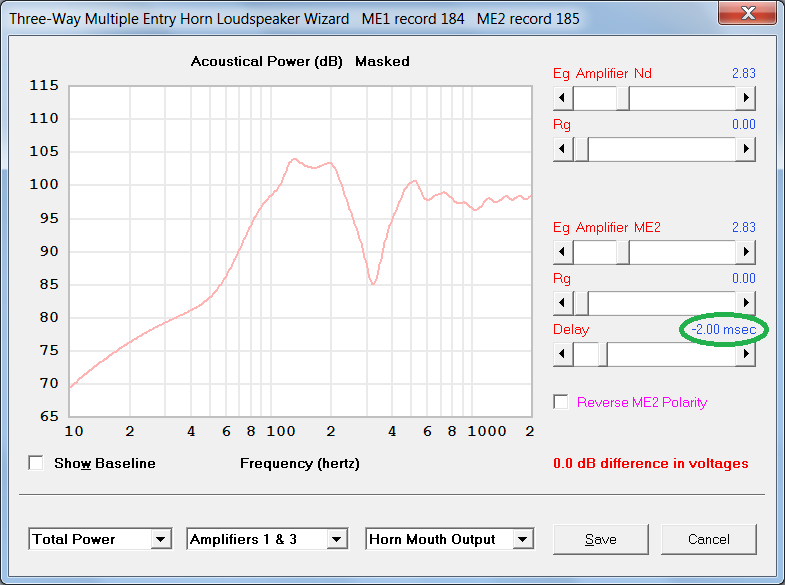Select the Eg Amplifier ME2 slider thumb
The image size is (785, 585).
click(623, 252)
